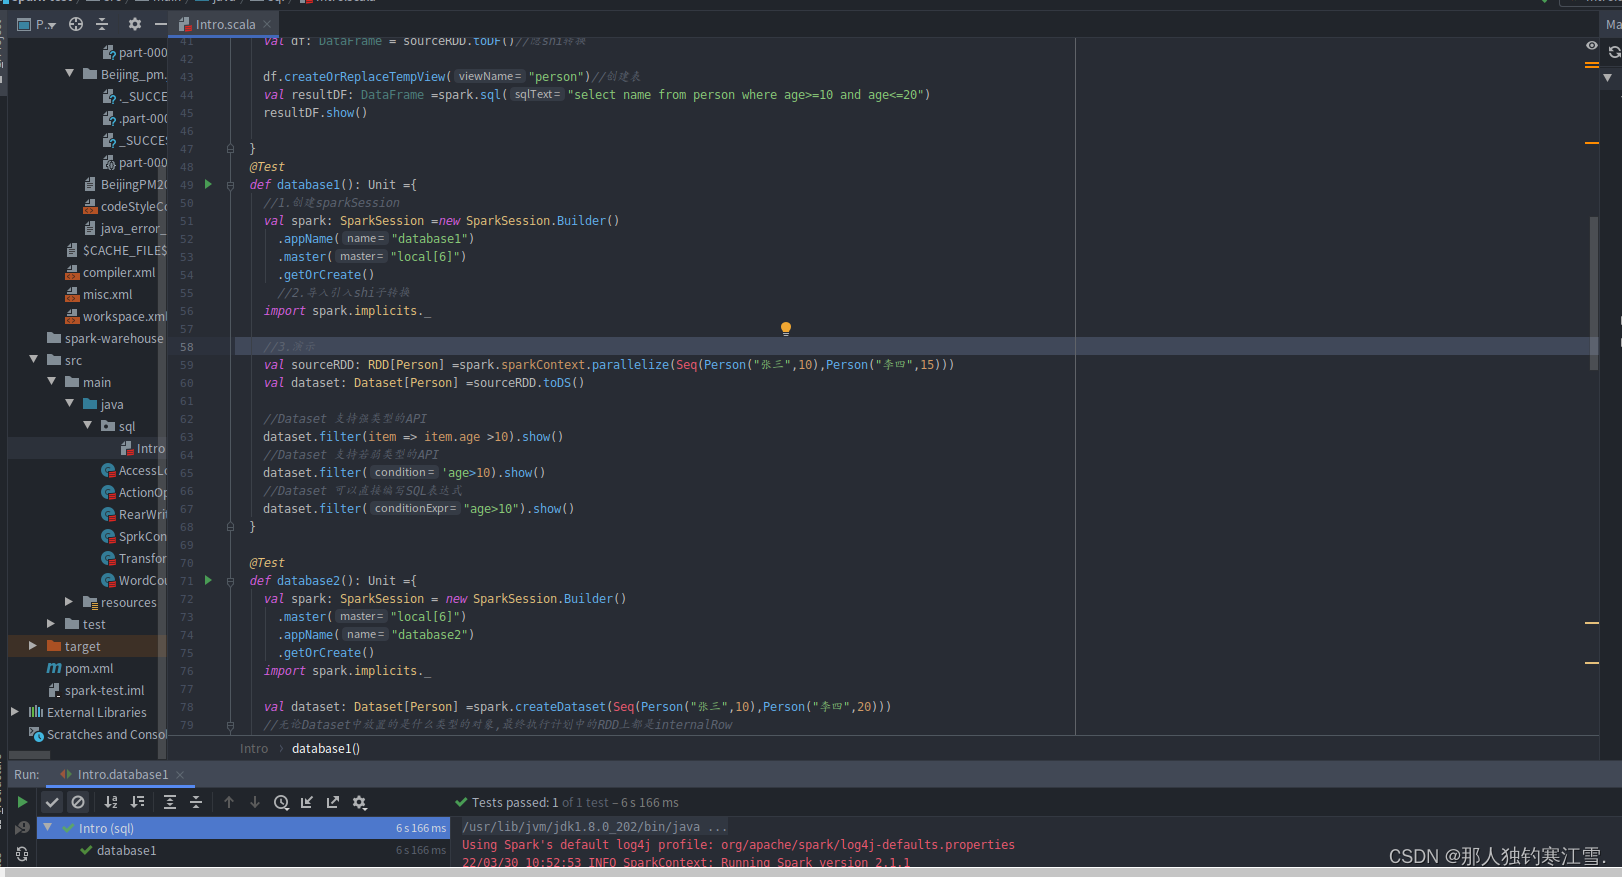The image size is (1622, 877).
Task: Expand all test results
Action: point(170,802)
